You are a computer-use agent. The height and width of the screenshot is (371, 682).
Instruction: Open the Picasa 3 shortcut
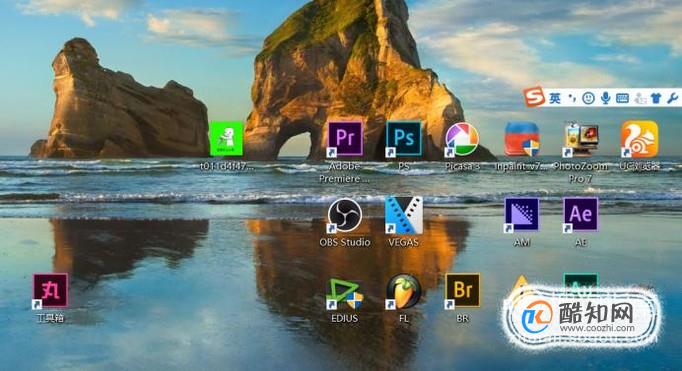[x=462, y=139]
